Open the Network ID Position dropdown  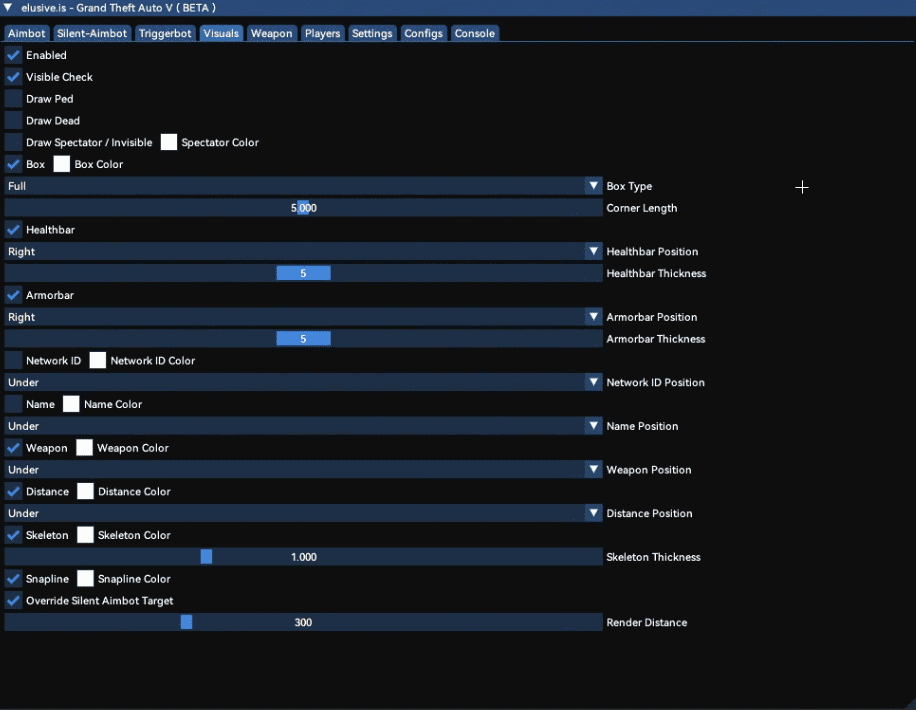(303, 382)
